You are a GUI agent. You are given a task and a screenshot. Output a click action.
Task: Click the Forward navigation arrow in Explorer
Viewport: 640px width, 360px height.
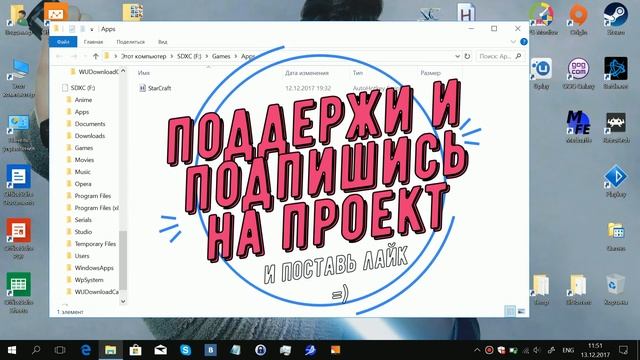(x=74, y=56)
